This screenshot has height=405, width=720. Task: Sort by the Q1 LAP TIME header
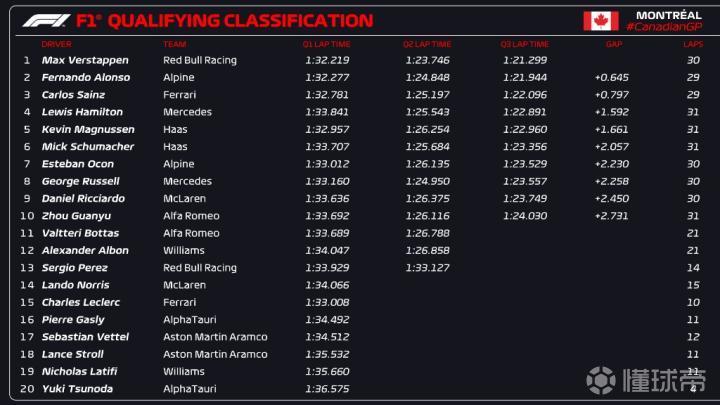tap(327, 45)
